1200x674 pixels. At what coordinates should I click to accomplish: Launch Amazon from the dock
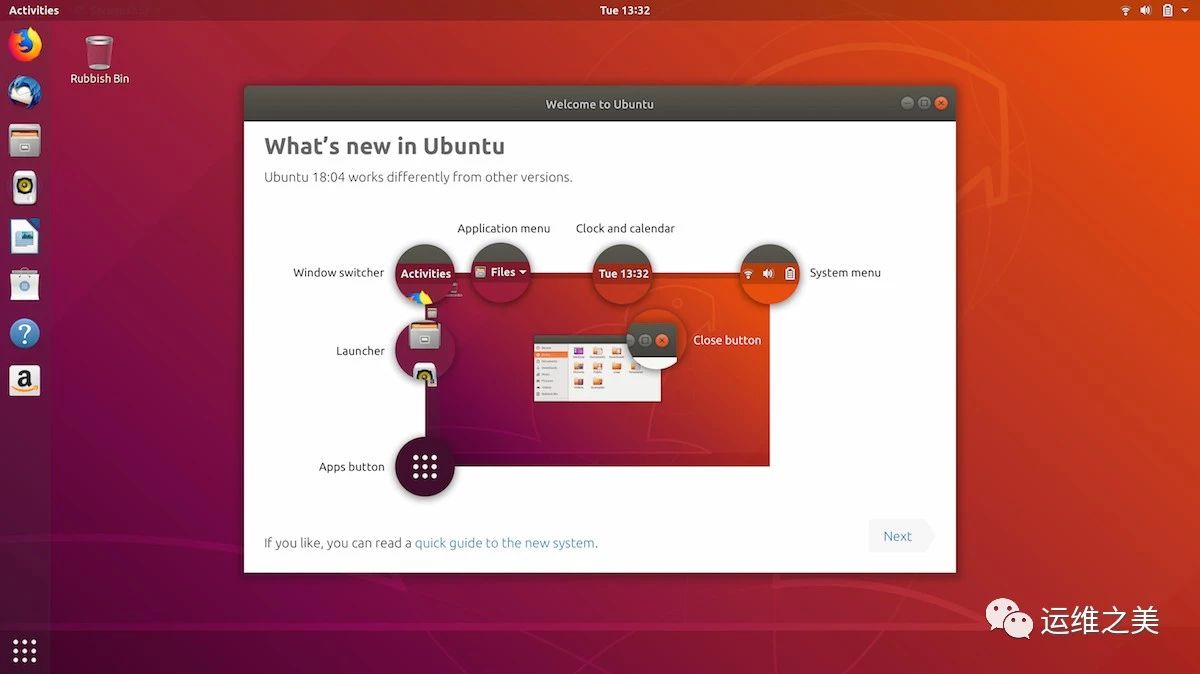(25, 380)
